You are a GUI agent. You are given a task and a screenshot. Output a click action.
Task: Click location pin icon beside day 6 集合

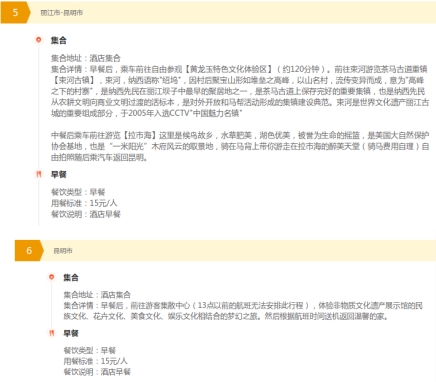51,277
